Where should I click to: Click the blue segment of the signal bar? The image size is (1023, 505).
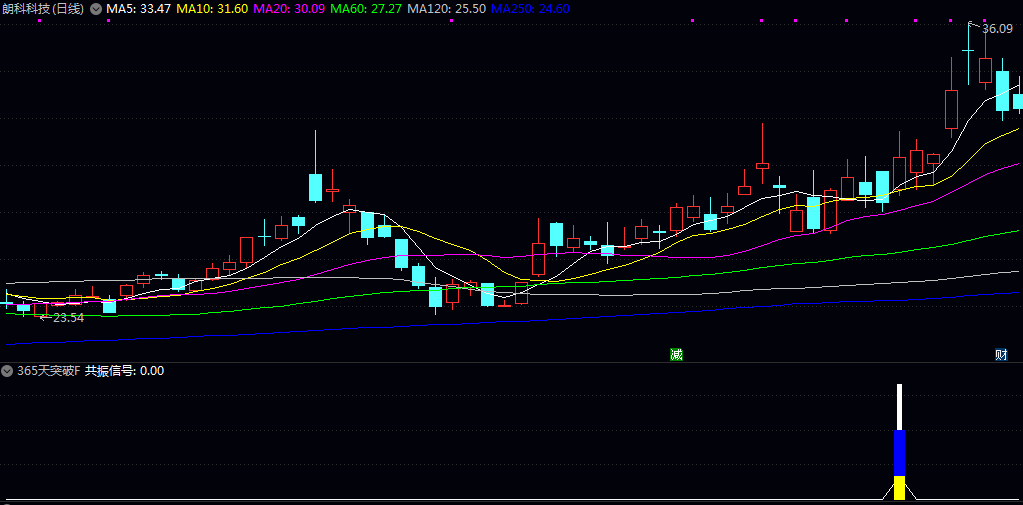tap(900, 453)
